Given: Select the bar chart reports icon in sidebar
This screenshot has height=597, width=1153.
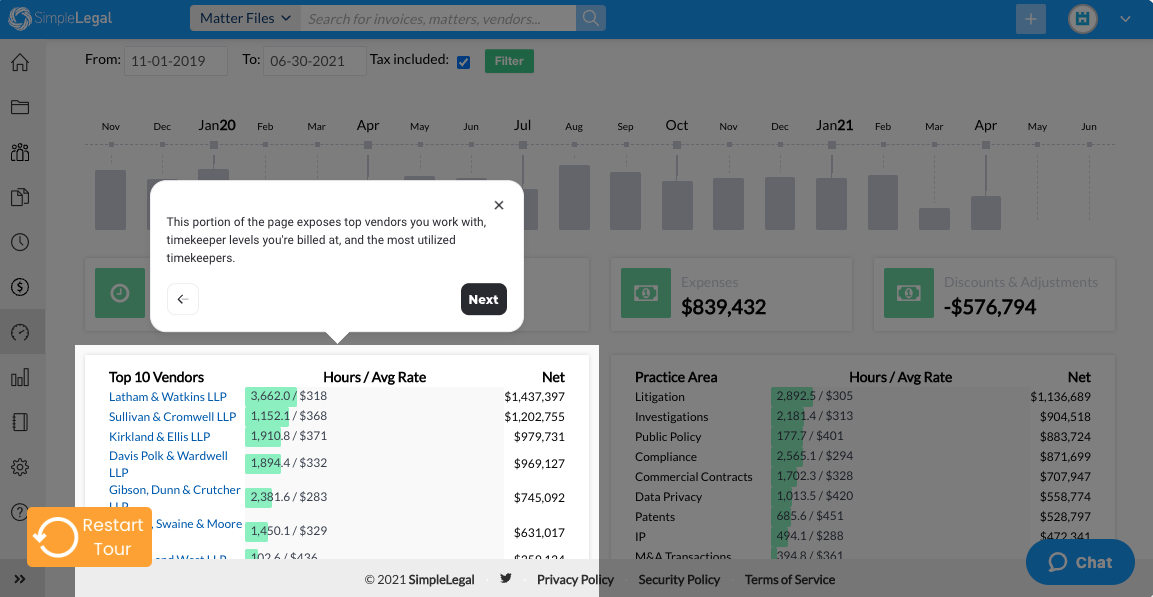Looking at the screenshot, I should click(20, 378).
